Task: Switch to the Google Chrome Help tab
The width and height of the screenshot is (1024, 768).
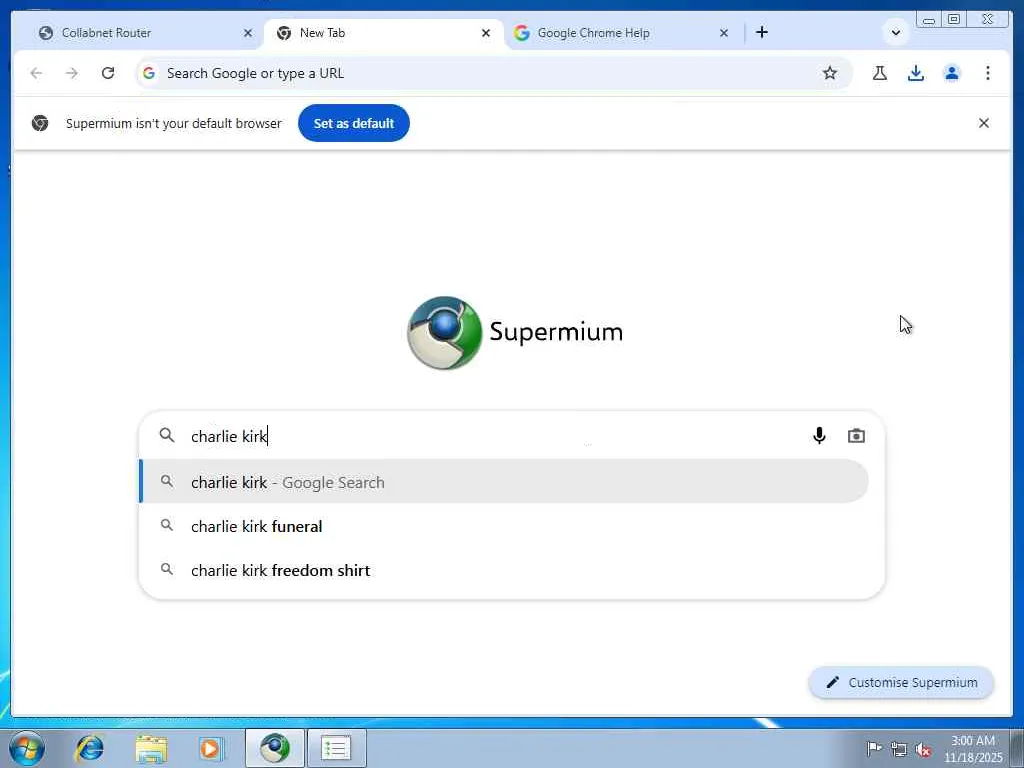Action: coord(620,33)
